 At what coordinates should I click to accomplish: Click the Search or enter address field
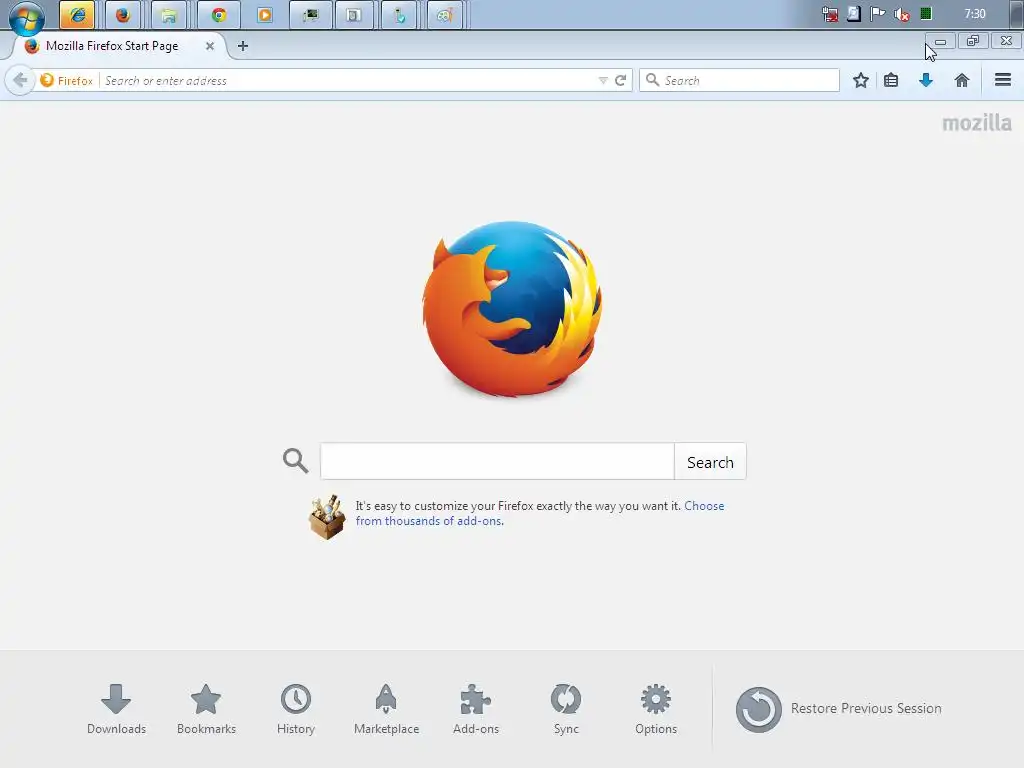[x=349, y=80]
